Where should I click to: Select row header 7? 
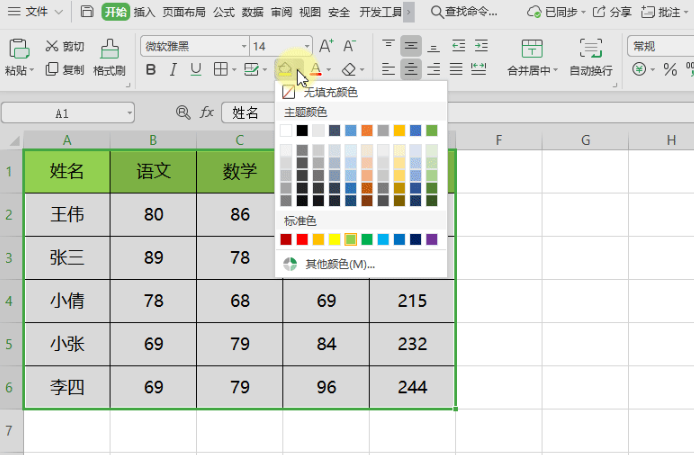9,431
